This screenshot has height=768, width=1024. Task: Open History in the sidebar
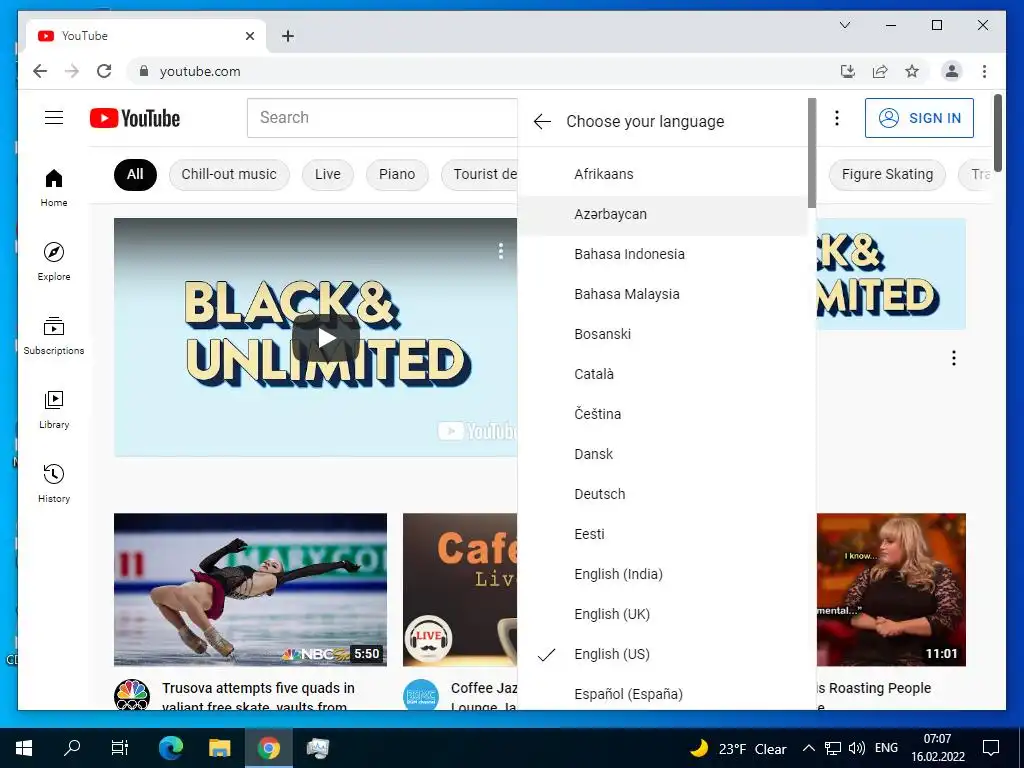pyautogui.click(x=54, y=483)
